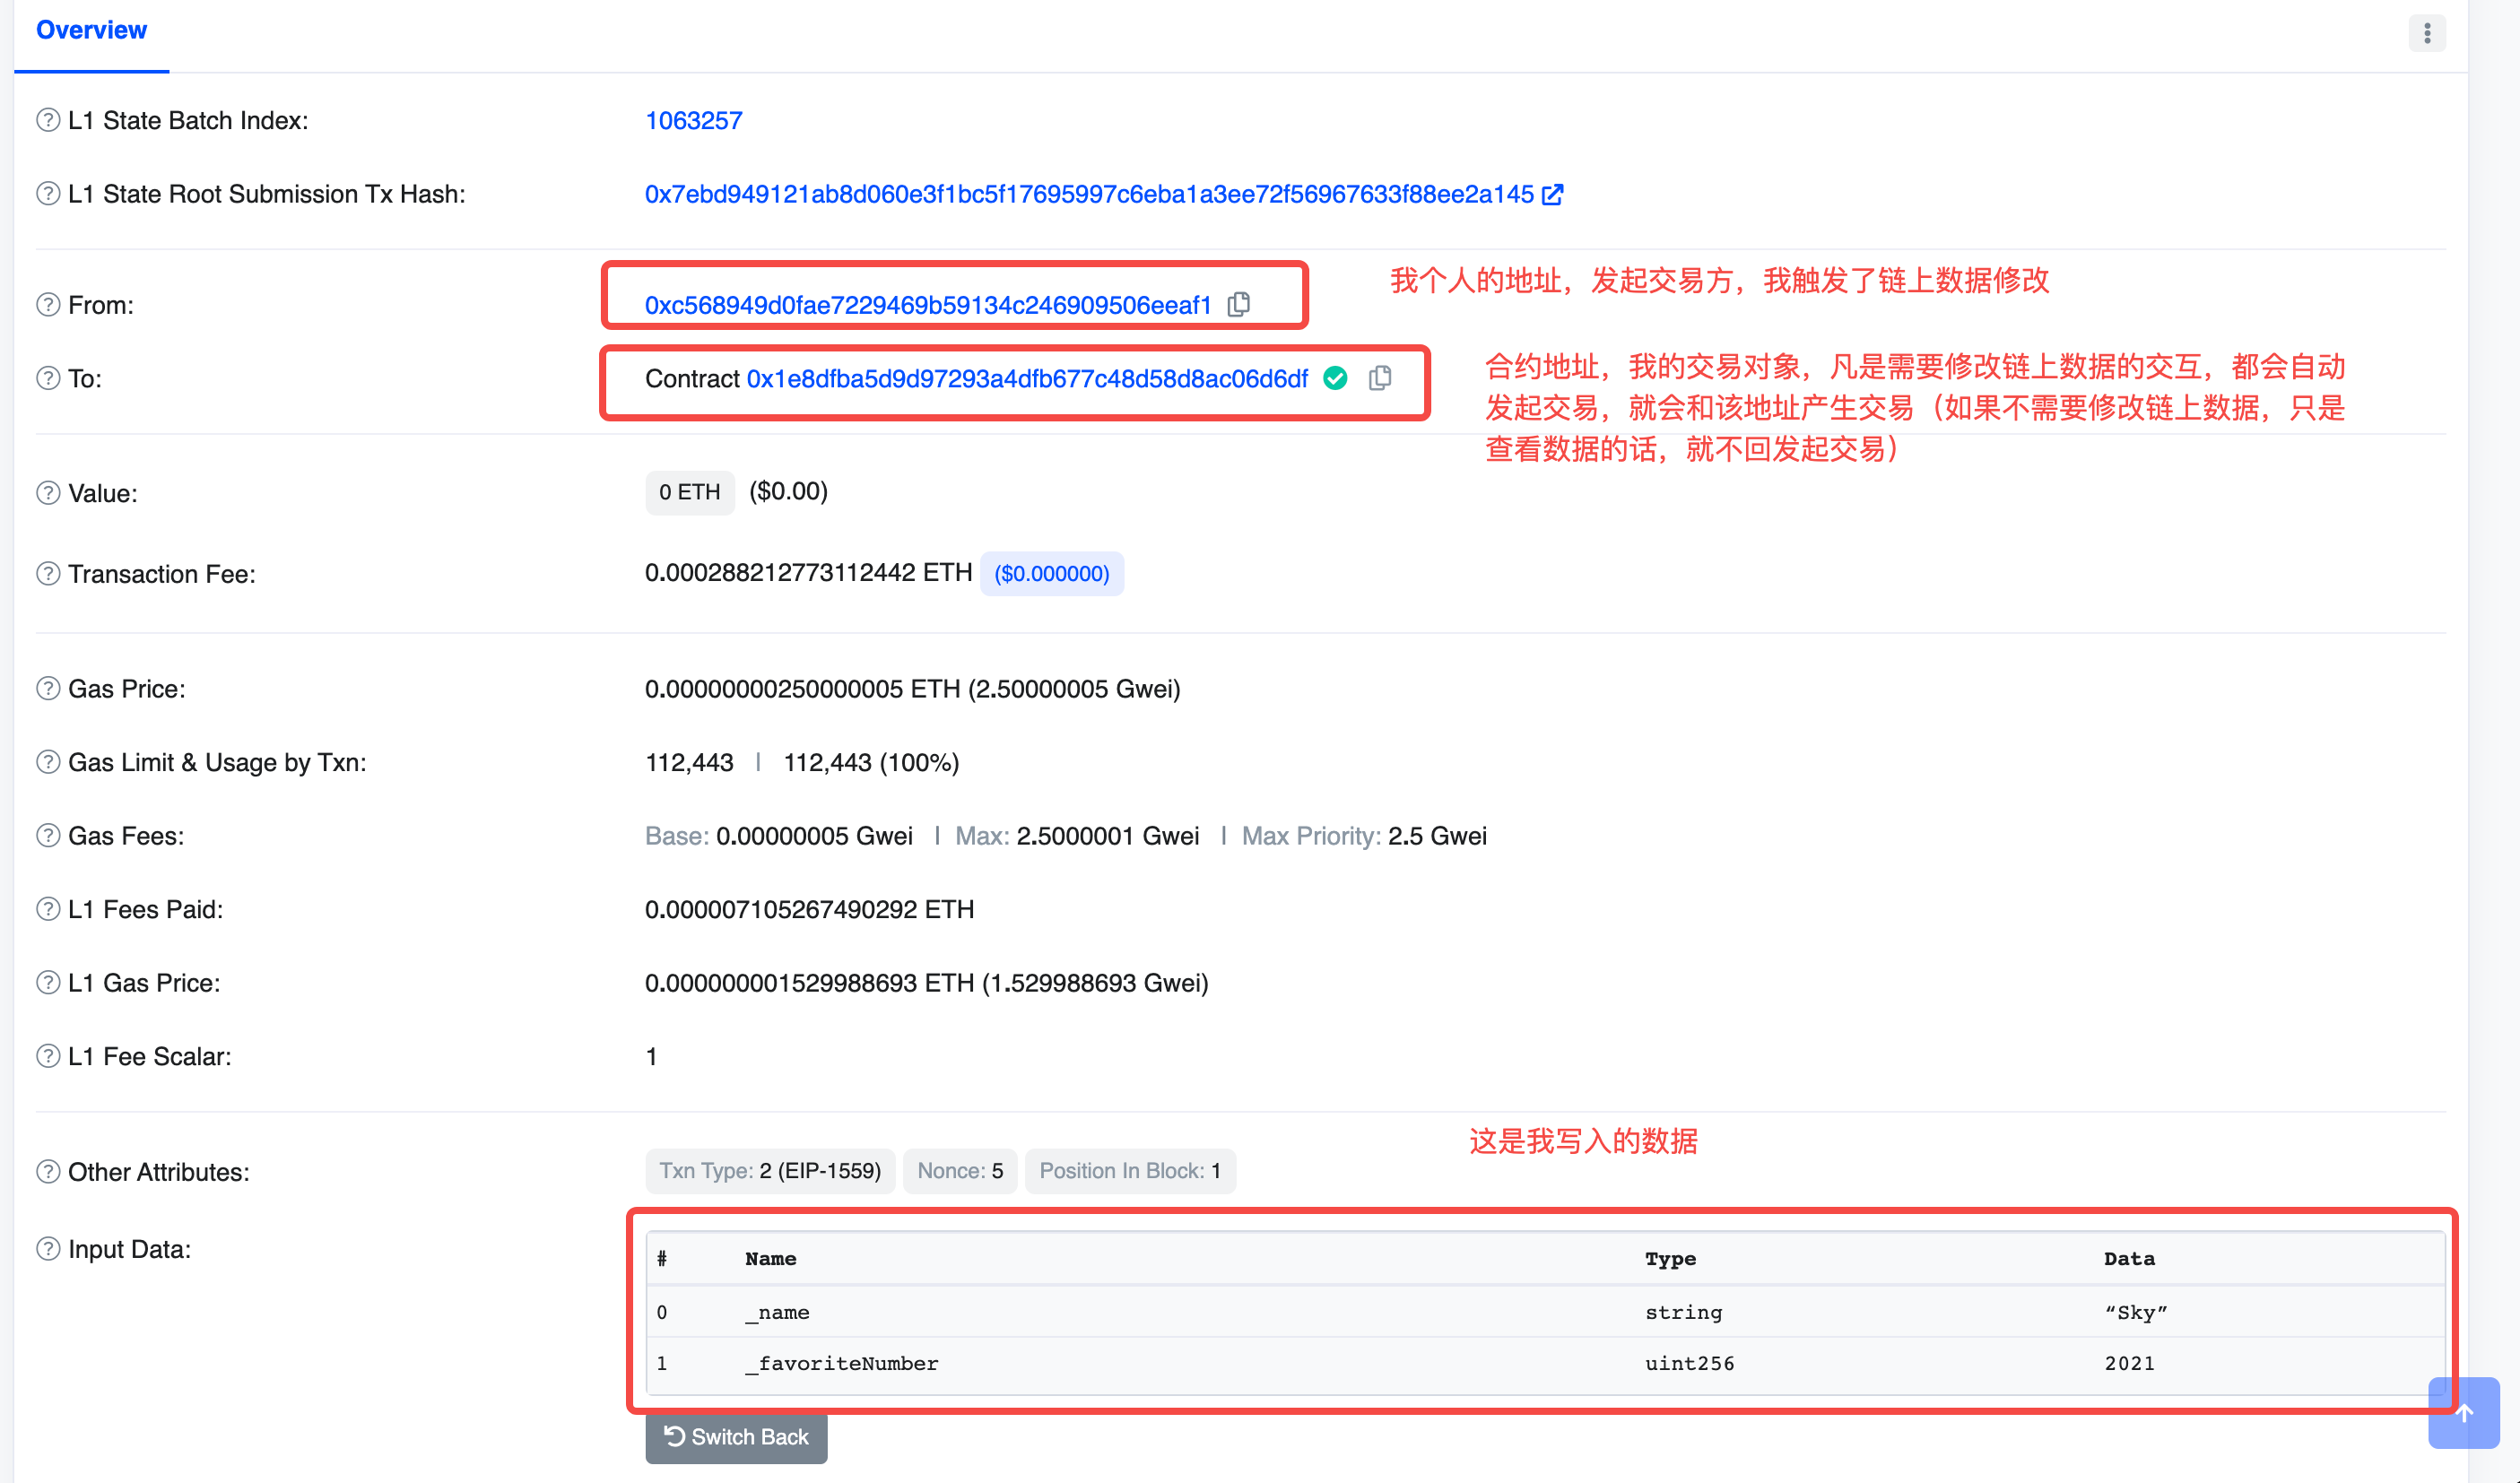Select the Overview tab
The height and width of the screenshot is (1483, 2520).
91,30
